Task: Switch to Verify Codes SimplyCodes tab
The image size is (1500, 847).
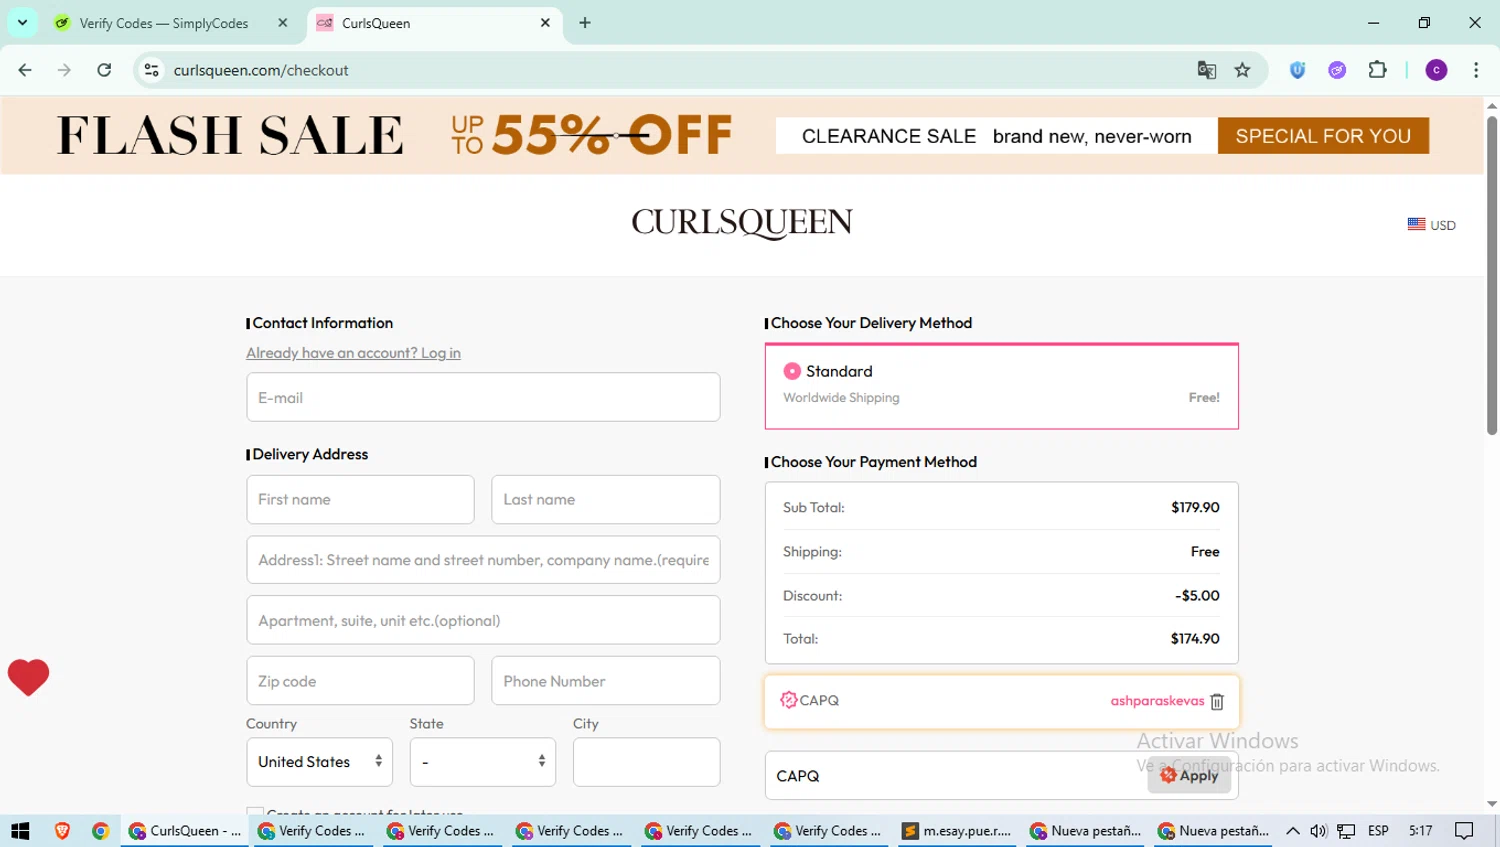Action: (170, 23)
